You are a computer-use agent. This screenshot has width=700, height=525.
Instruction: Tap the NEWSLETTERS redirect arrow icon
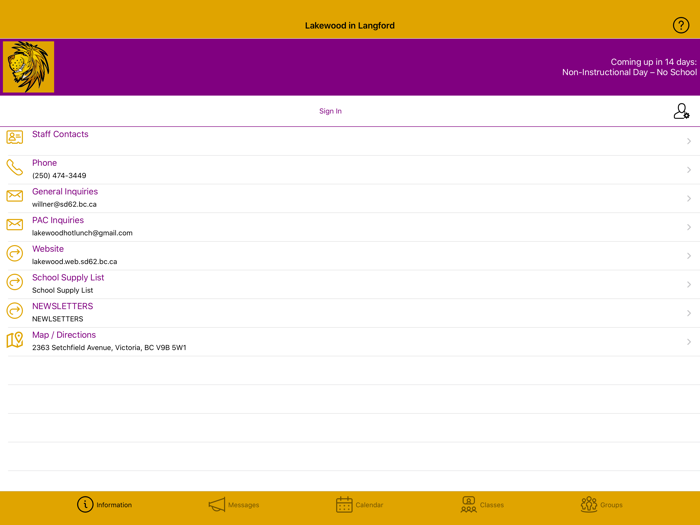[15, 310]
